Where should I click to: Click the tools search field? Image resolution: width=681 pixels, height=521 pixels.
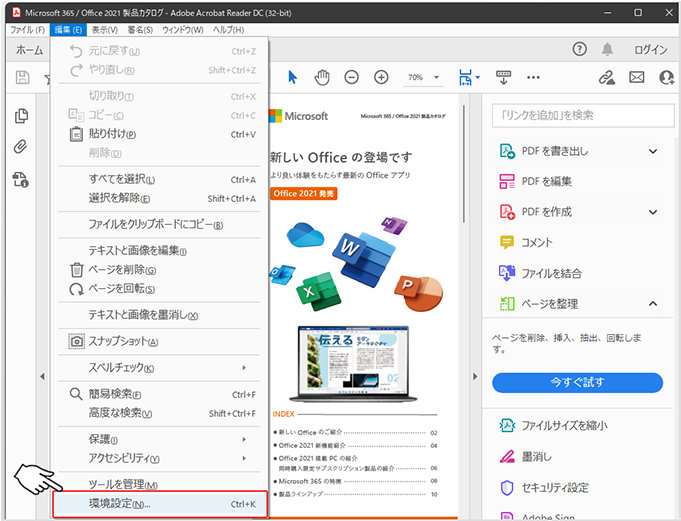[583, 115]
